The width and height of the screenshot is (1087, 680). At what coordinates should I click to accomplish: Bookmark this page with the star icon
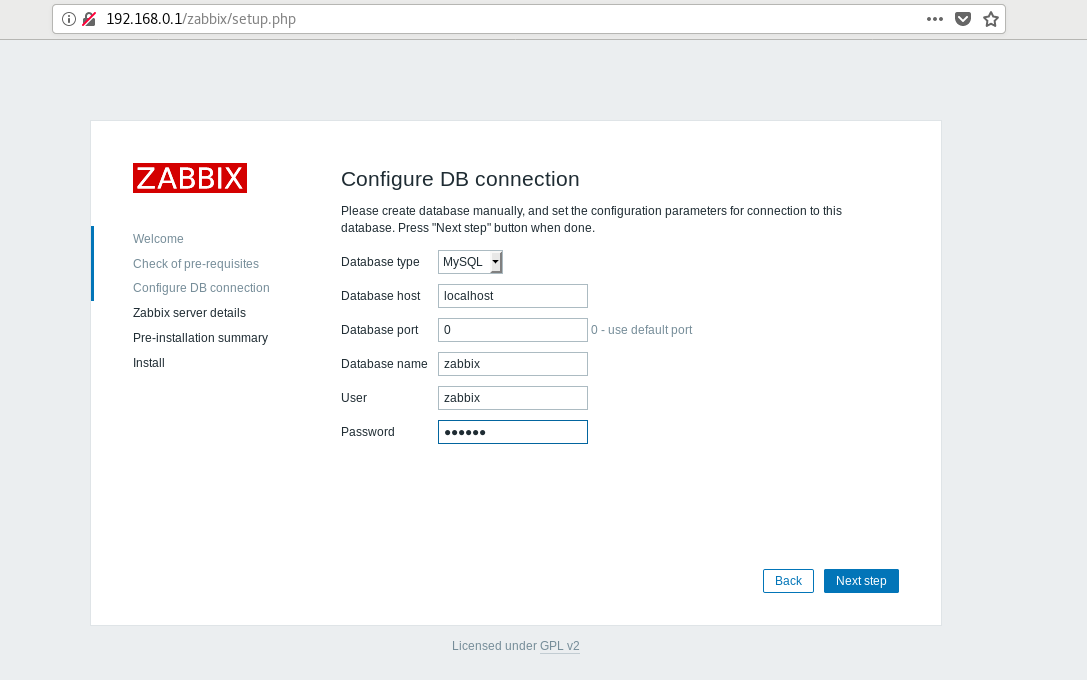991,19
